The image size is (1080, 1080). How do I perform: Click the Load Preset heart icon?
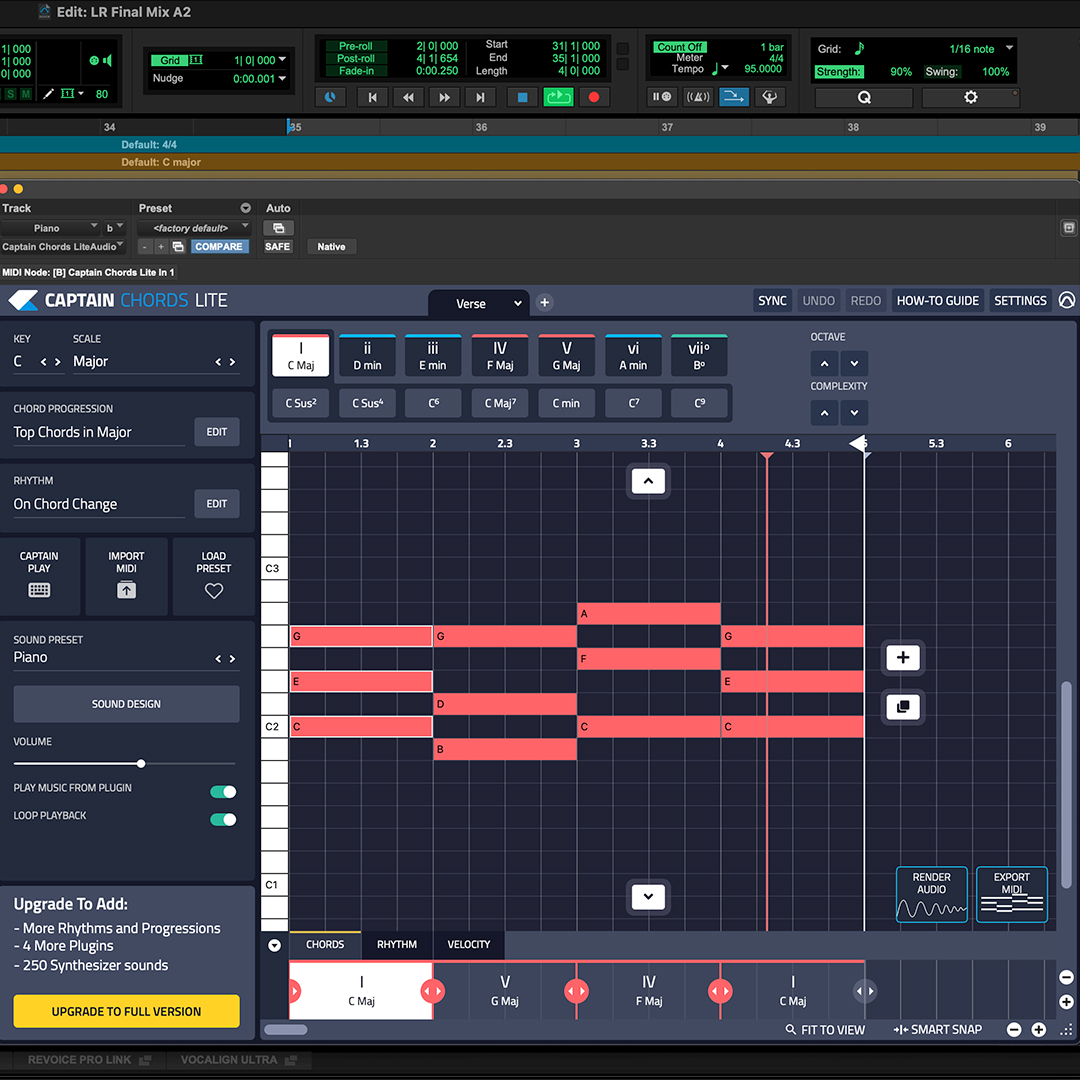(214, 591)
